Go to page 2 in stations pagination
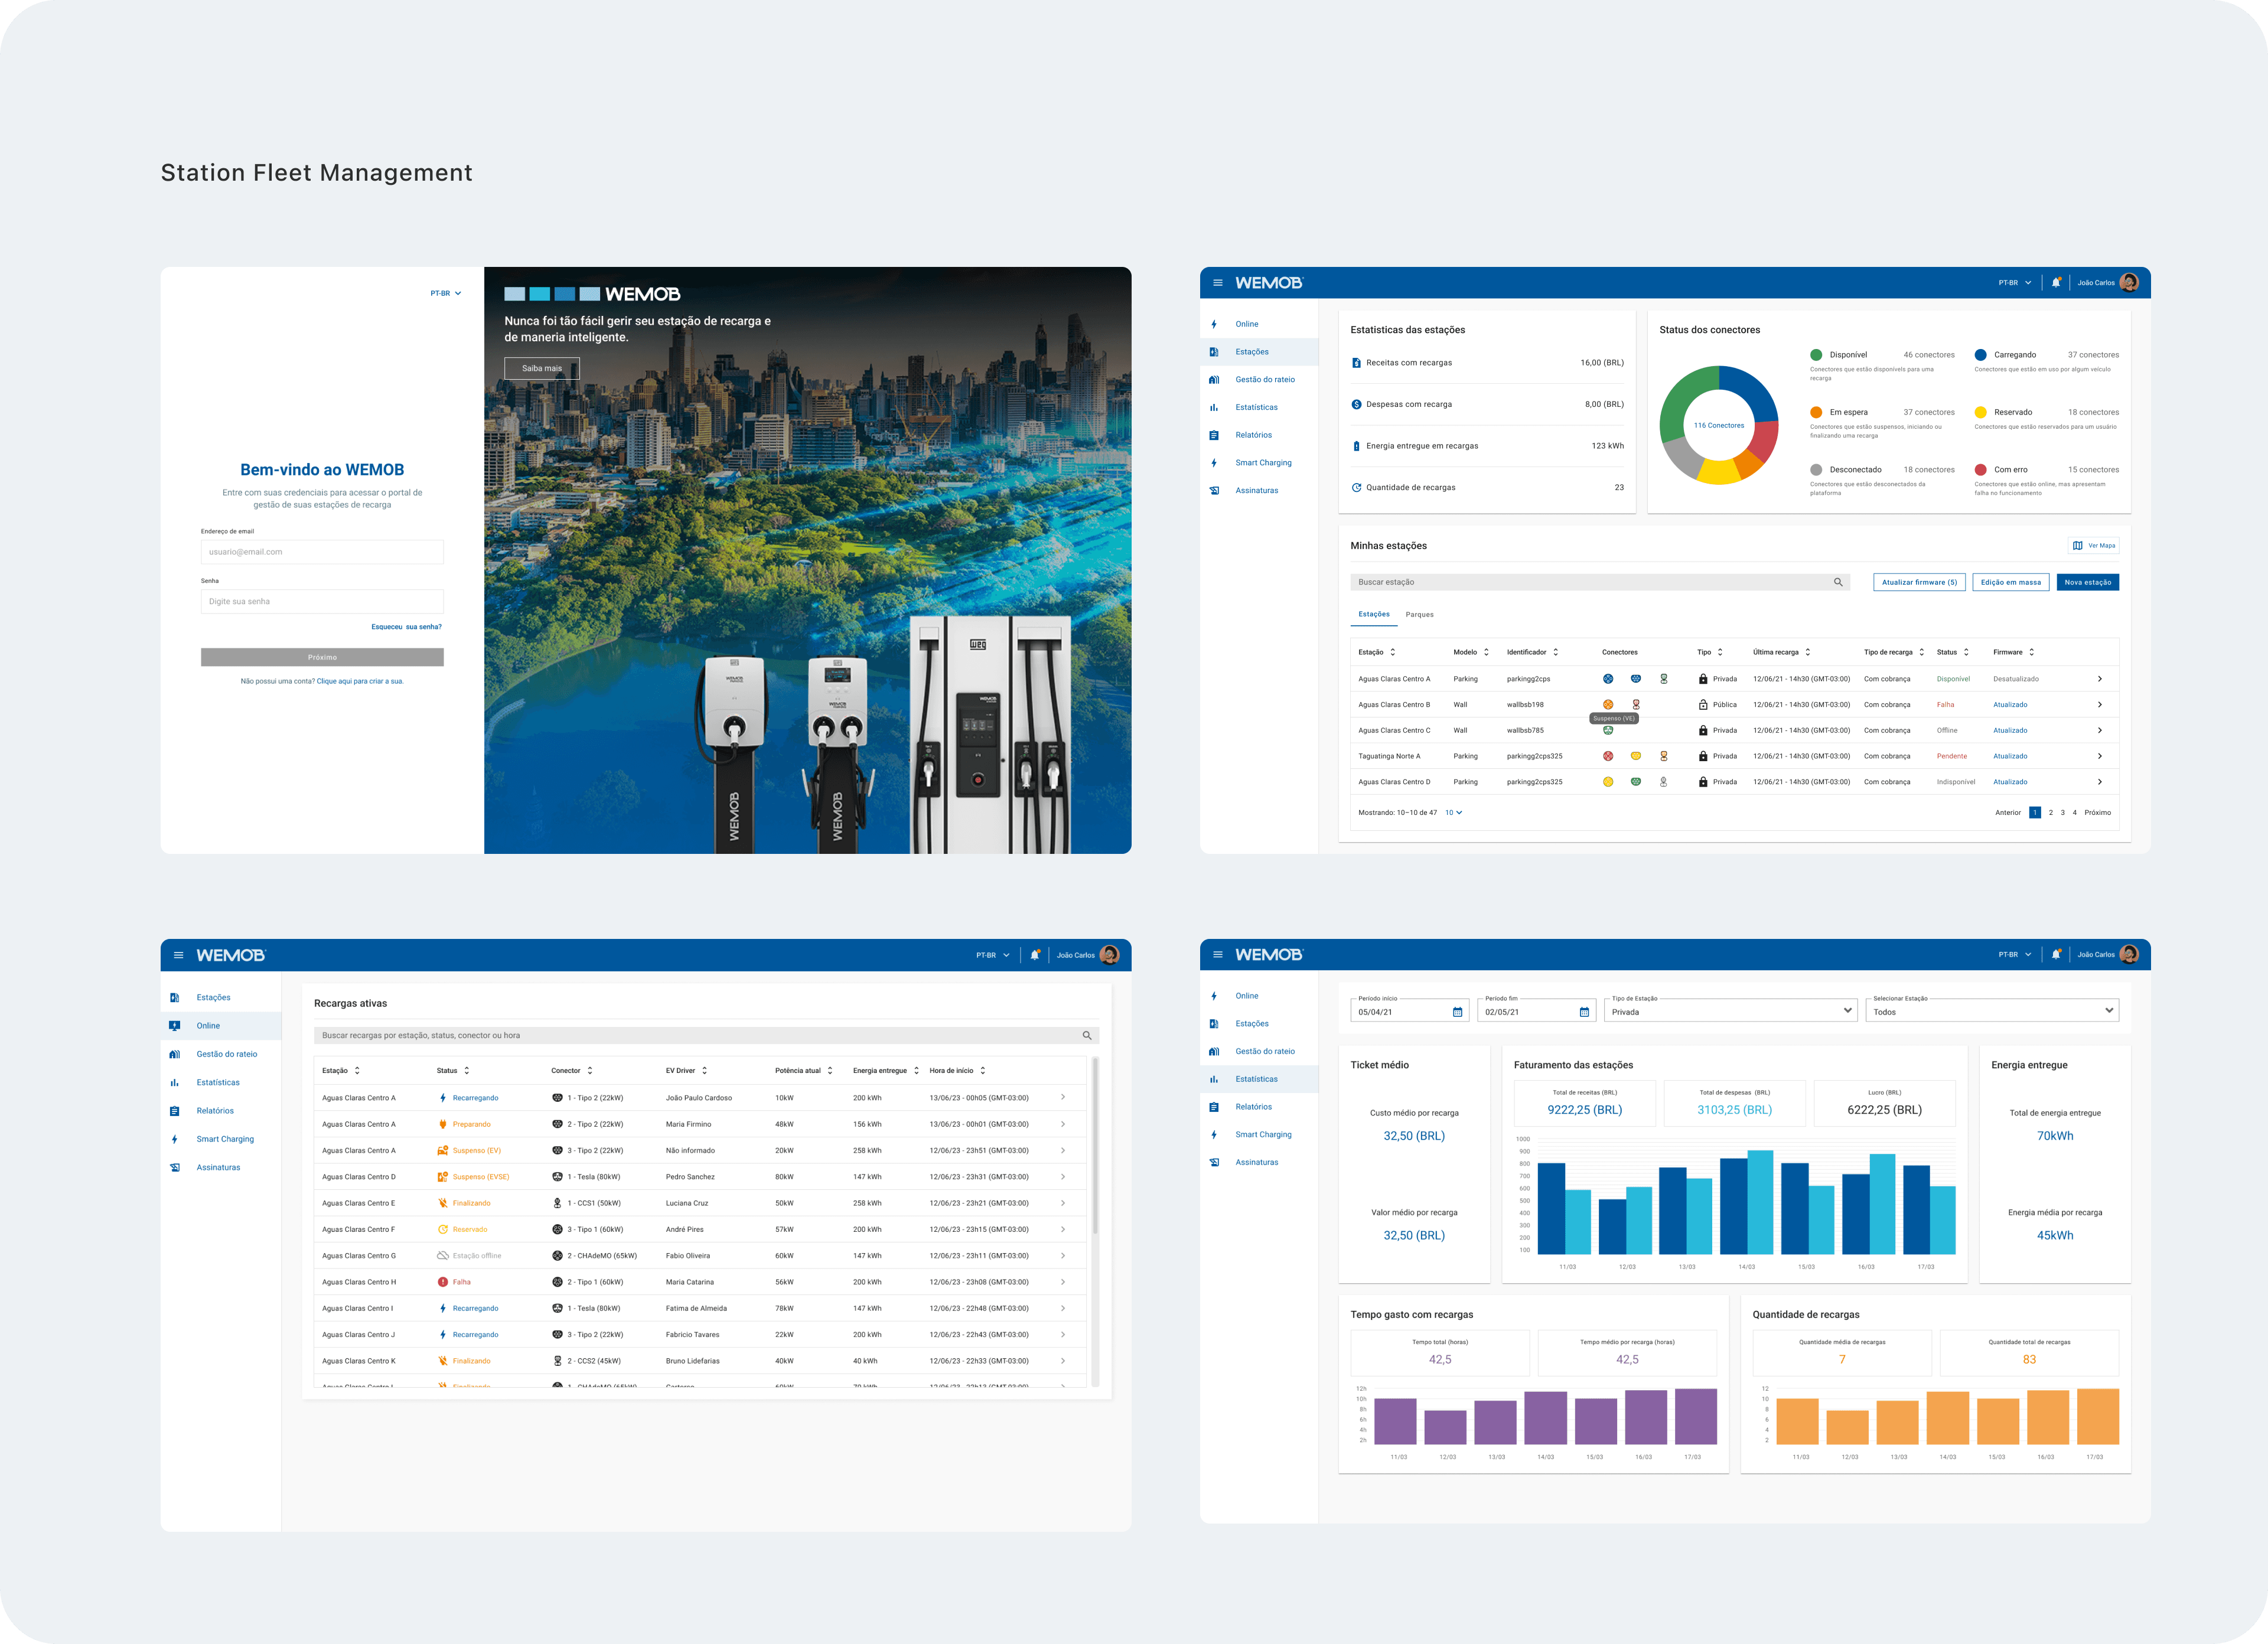The image size is (2268, 1644). 2051,813
